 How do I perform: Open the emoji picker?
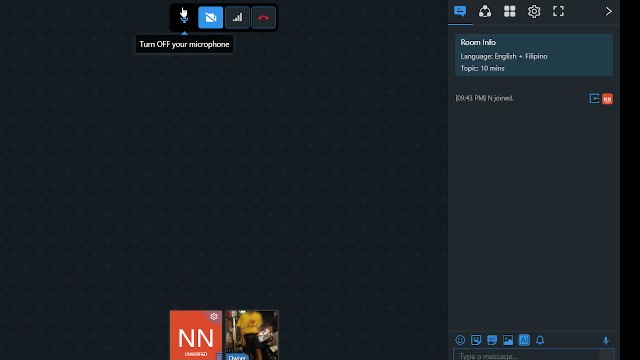point(460,340)
